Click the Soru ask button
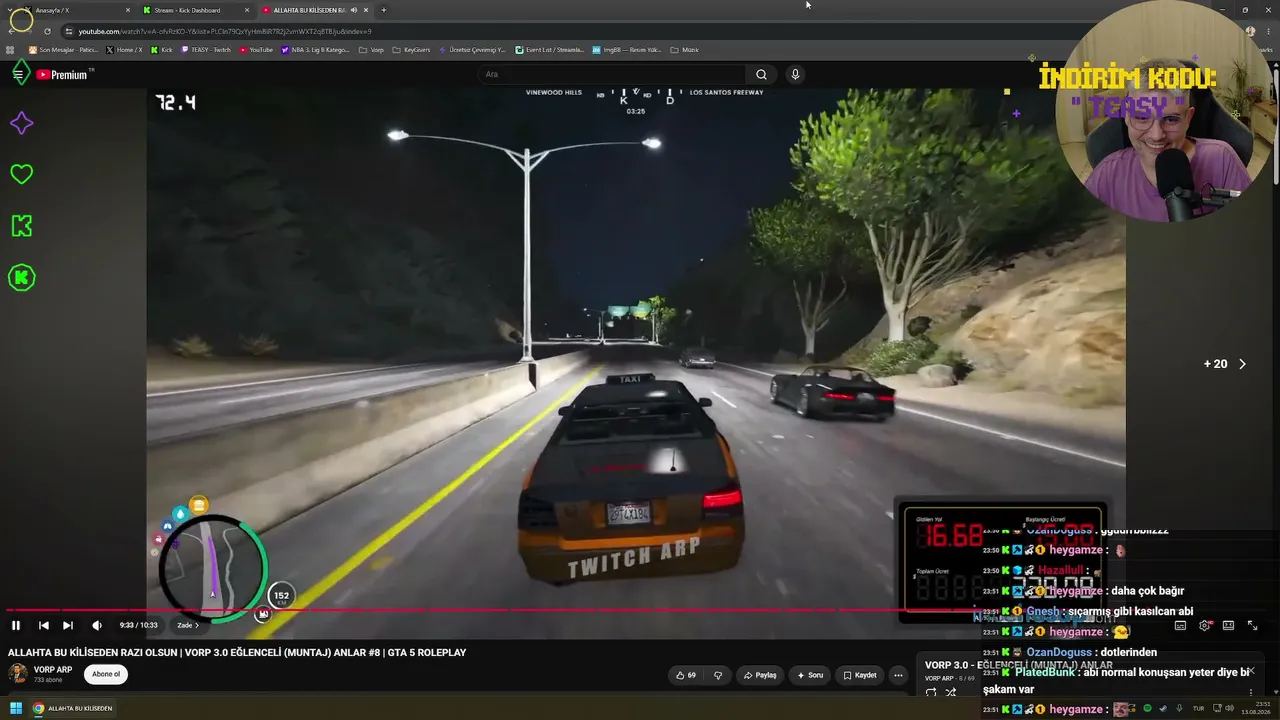1280x720 pixels. 810,675
